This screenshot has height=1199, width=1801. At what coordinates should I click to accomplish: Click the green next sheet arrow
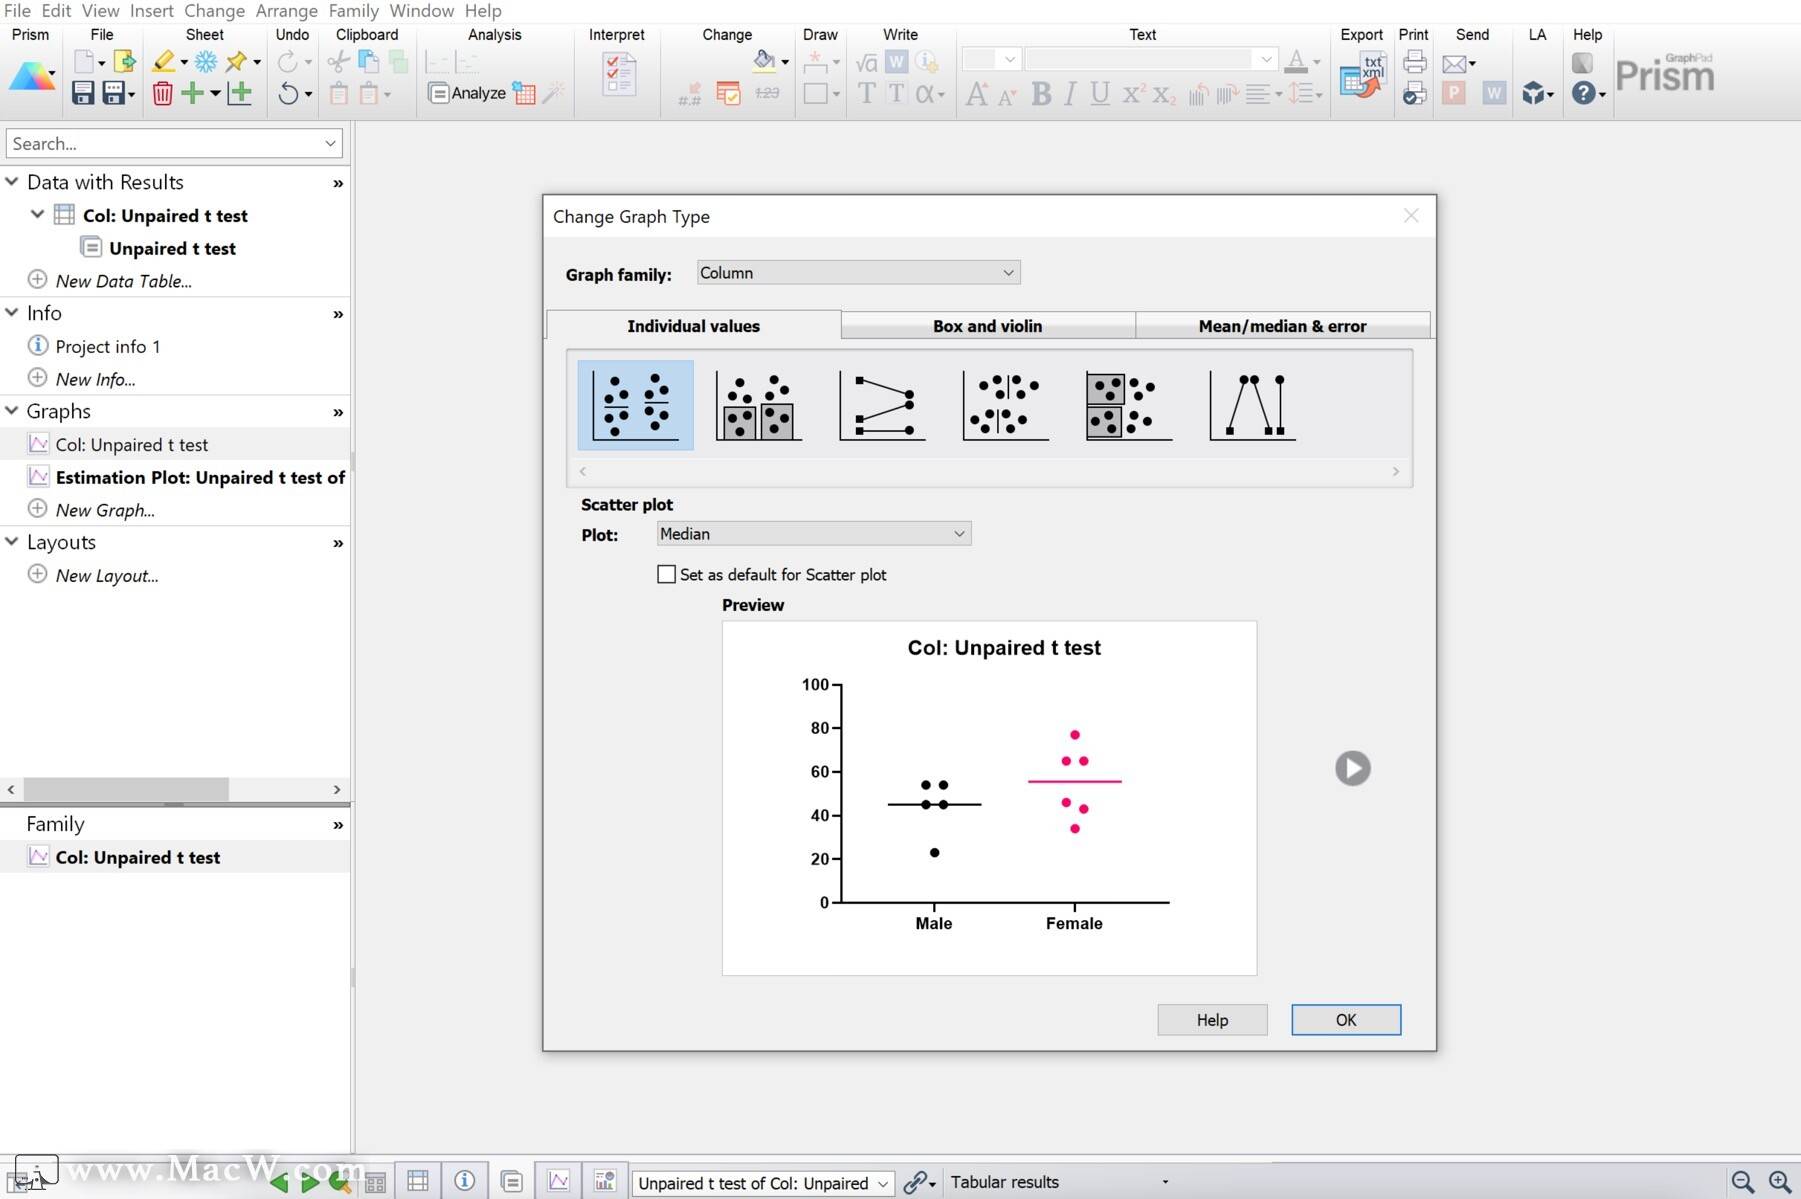(x=310, y=1183)
